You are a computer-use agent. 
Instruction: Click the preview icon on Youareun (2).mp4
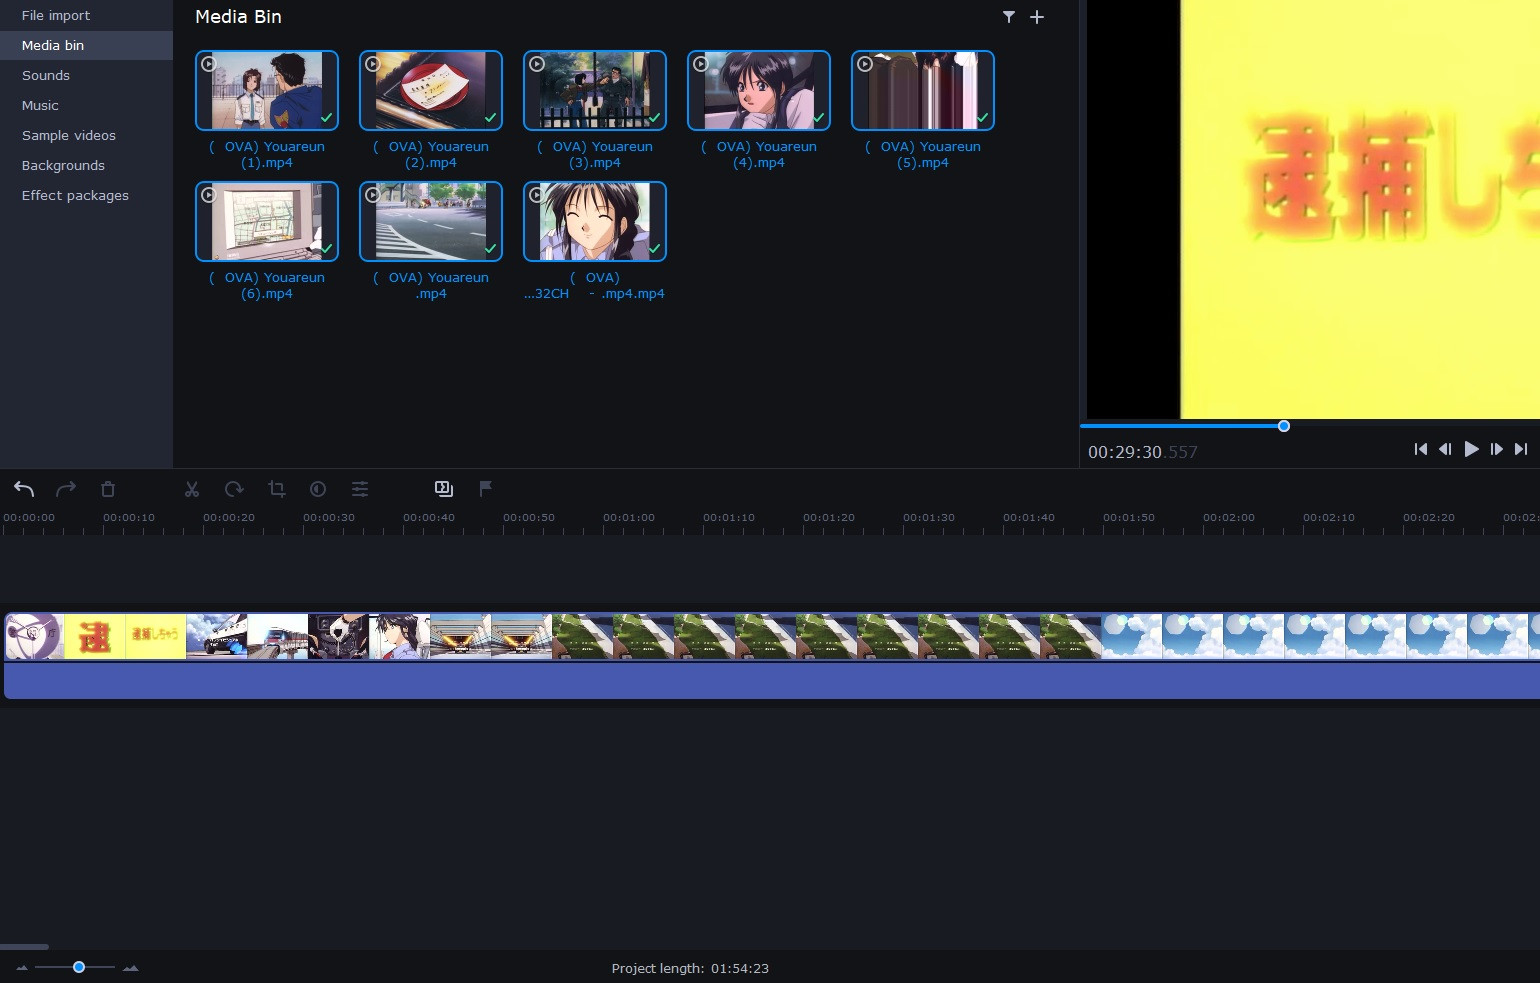[x=373, y=64]
